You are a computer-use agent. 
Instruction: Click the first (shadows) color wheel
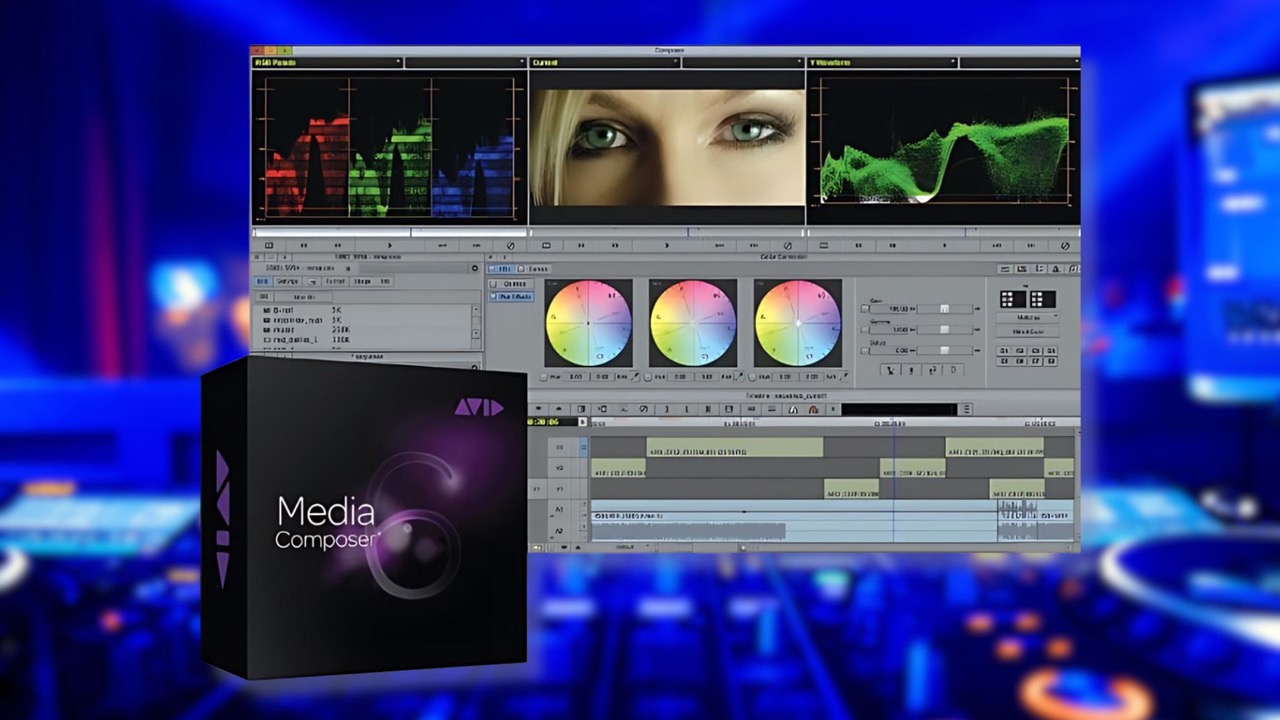(588, 323)
